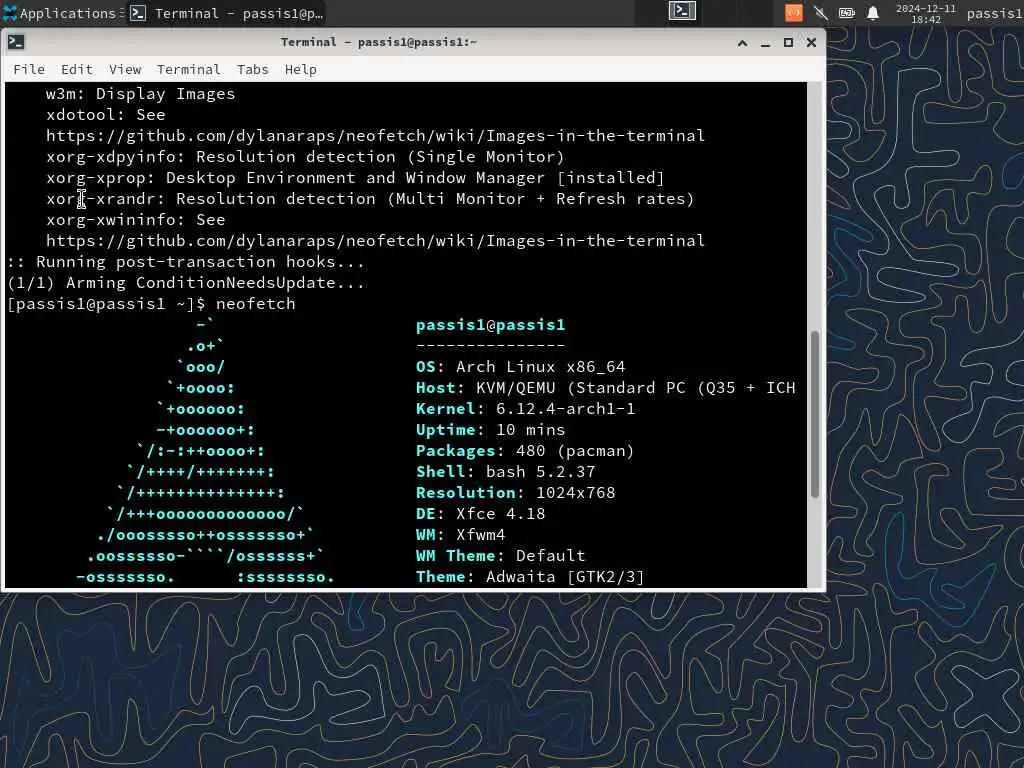Image resolution: width=1024 pixels, height=768 pixels.
Task: Click the 'xorg-xrandr' dependency line
Action: 370,199
